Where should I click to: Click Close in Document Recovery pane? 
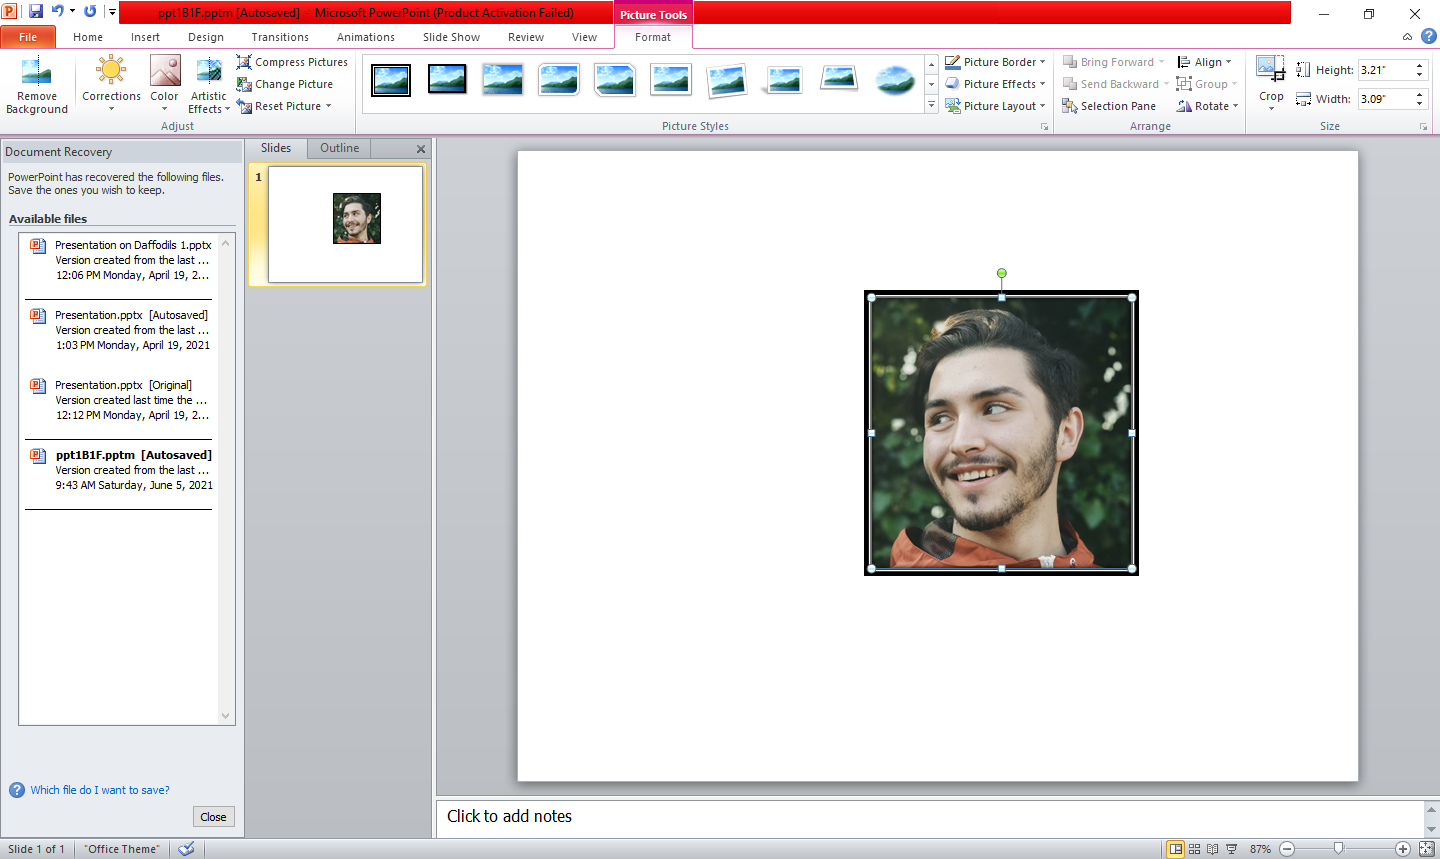pos(213,817)
